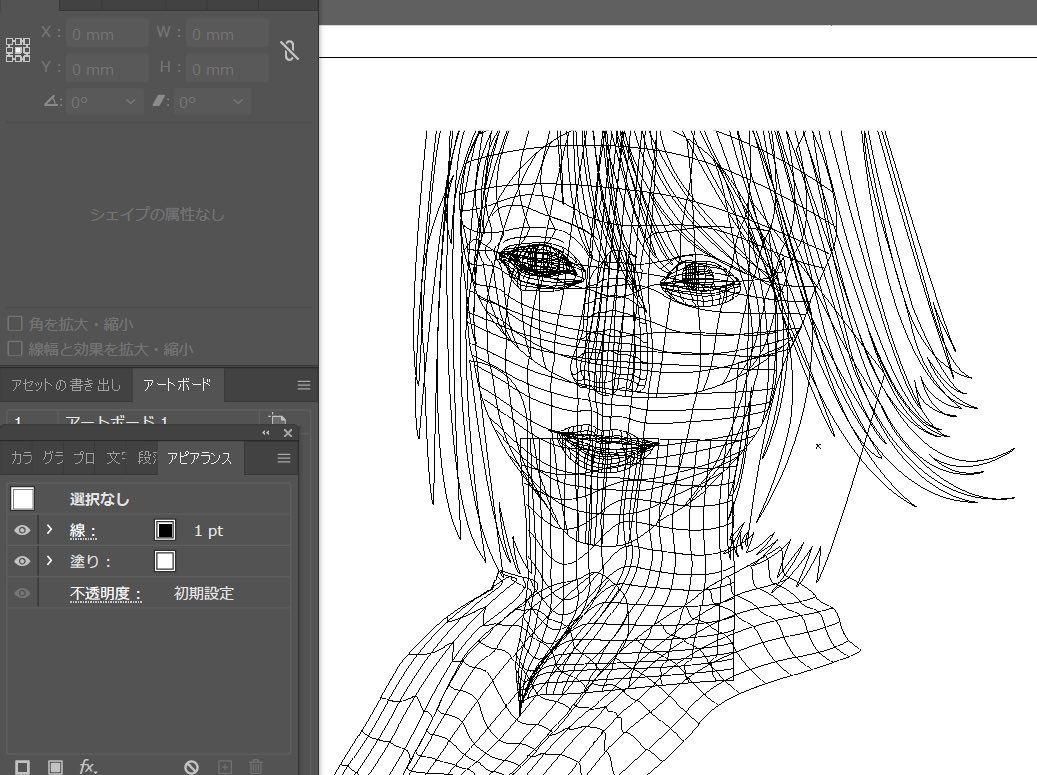Toggle the 不透明度 visibility eye
Image resolution: width=1037 pixels, height=775 pixels.
(22, 593)
